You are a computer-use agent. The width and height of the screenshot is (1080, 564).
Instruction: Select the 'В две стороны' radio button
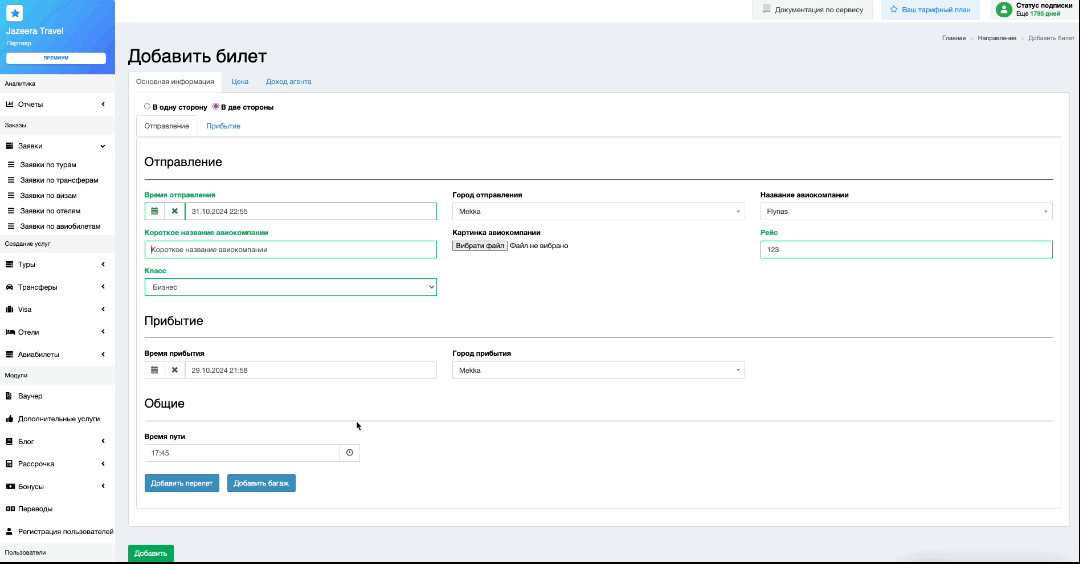[216, 106]
